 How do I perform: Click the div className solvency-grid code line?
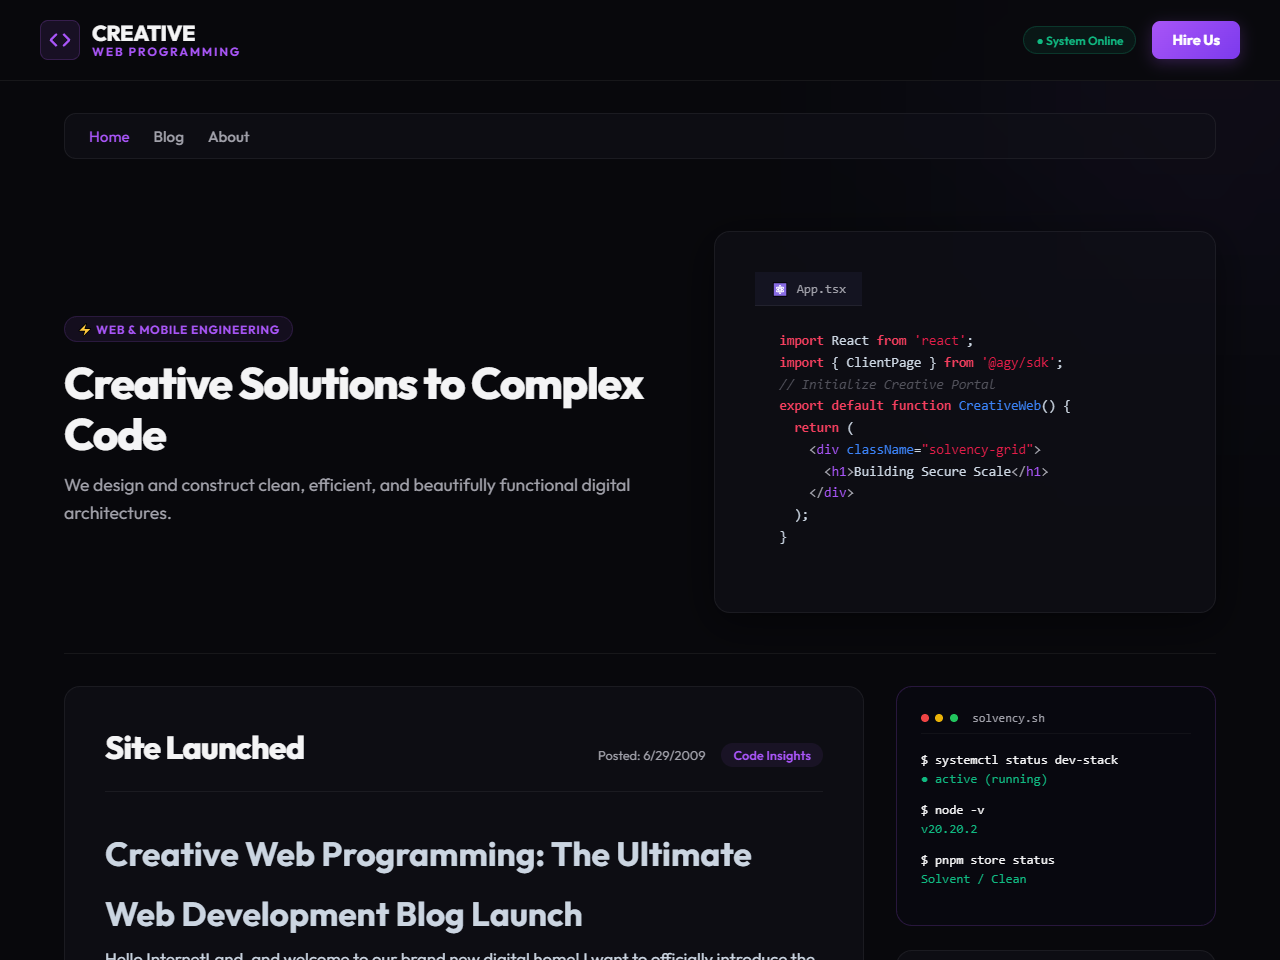[x=925, y=450]
